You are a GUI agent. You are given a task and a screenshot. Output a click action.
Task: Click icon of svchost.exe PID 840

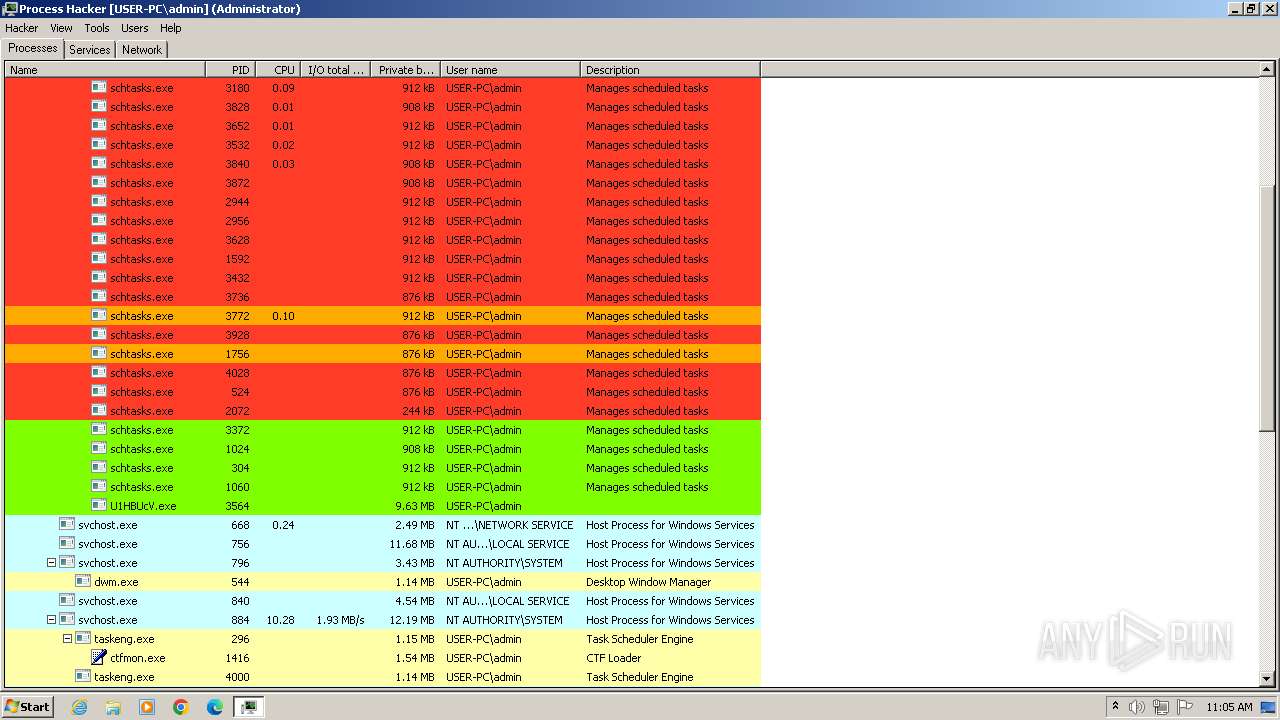(x=67, y=601)
